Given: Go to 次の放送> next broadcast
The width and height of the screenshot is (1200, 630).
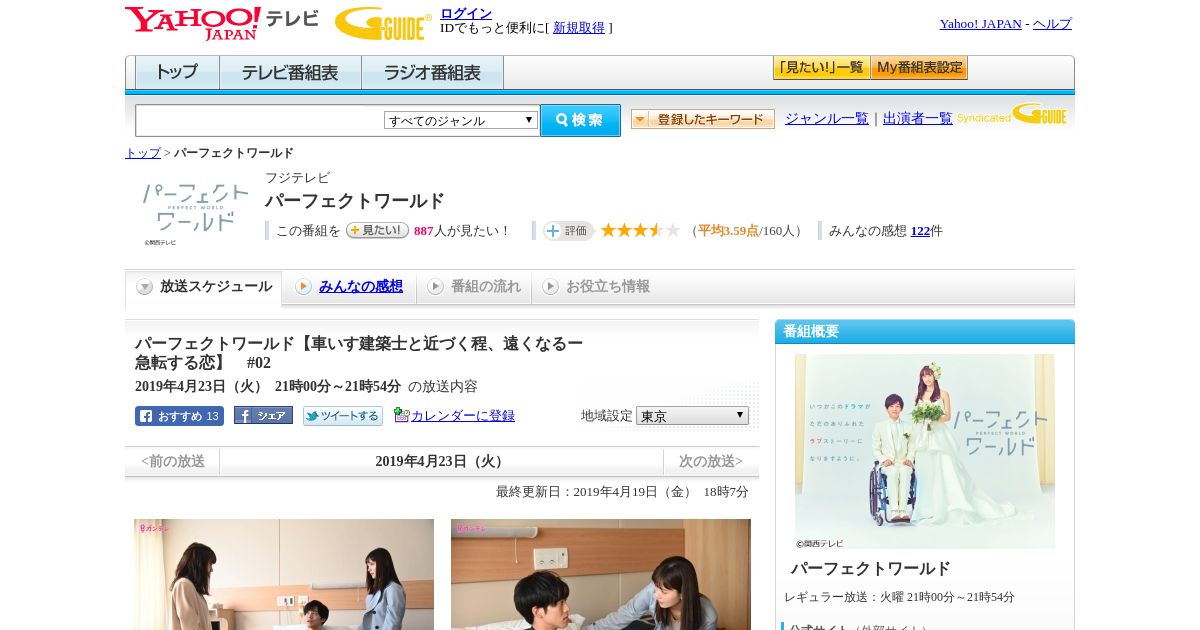Looking at the screenshot, I should [711, 461].
